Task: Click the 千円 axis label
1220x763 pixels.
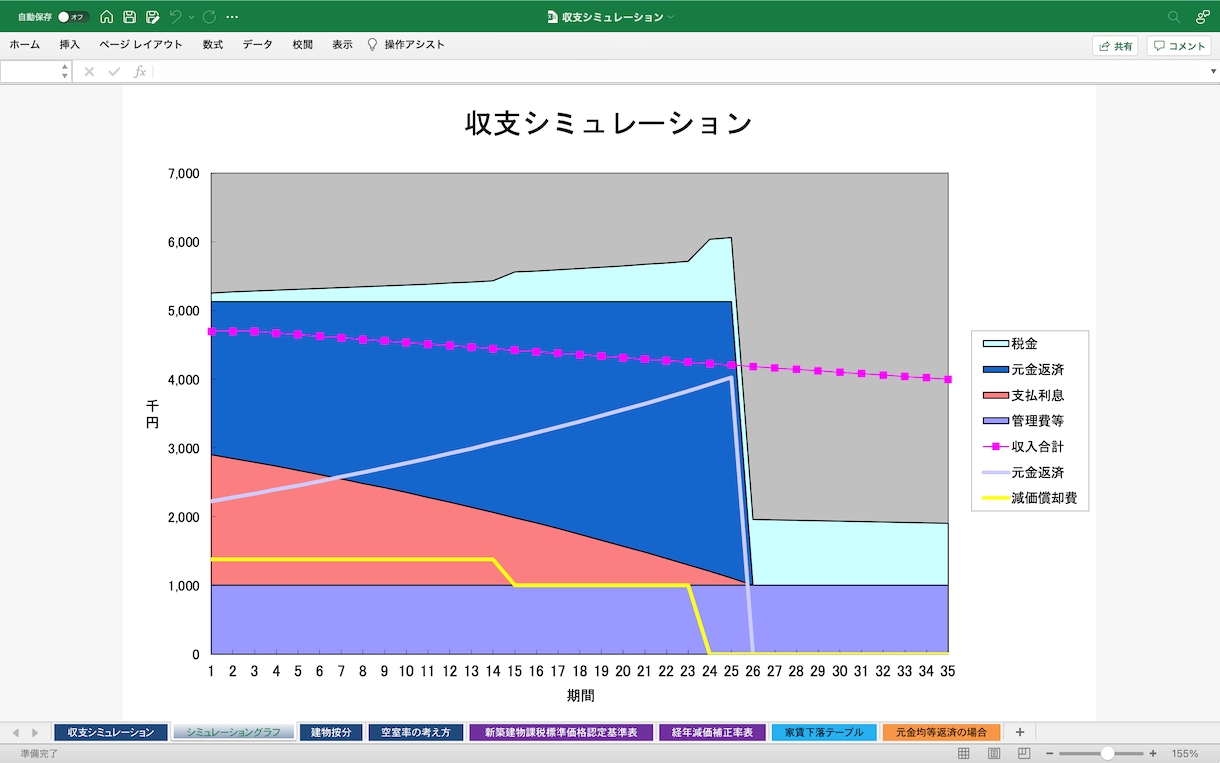Action: [152, 414]
